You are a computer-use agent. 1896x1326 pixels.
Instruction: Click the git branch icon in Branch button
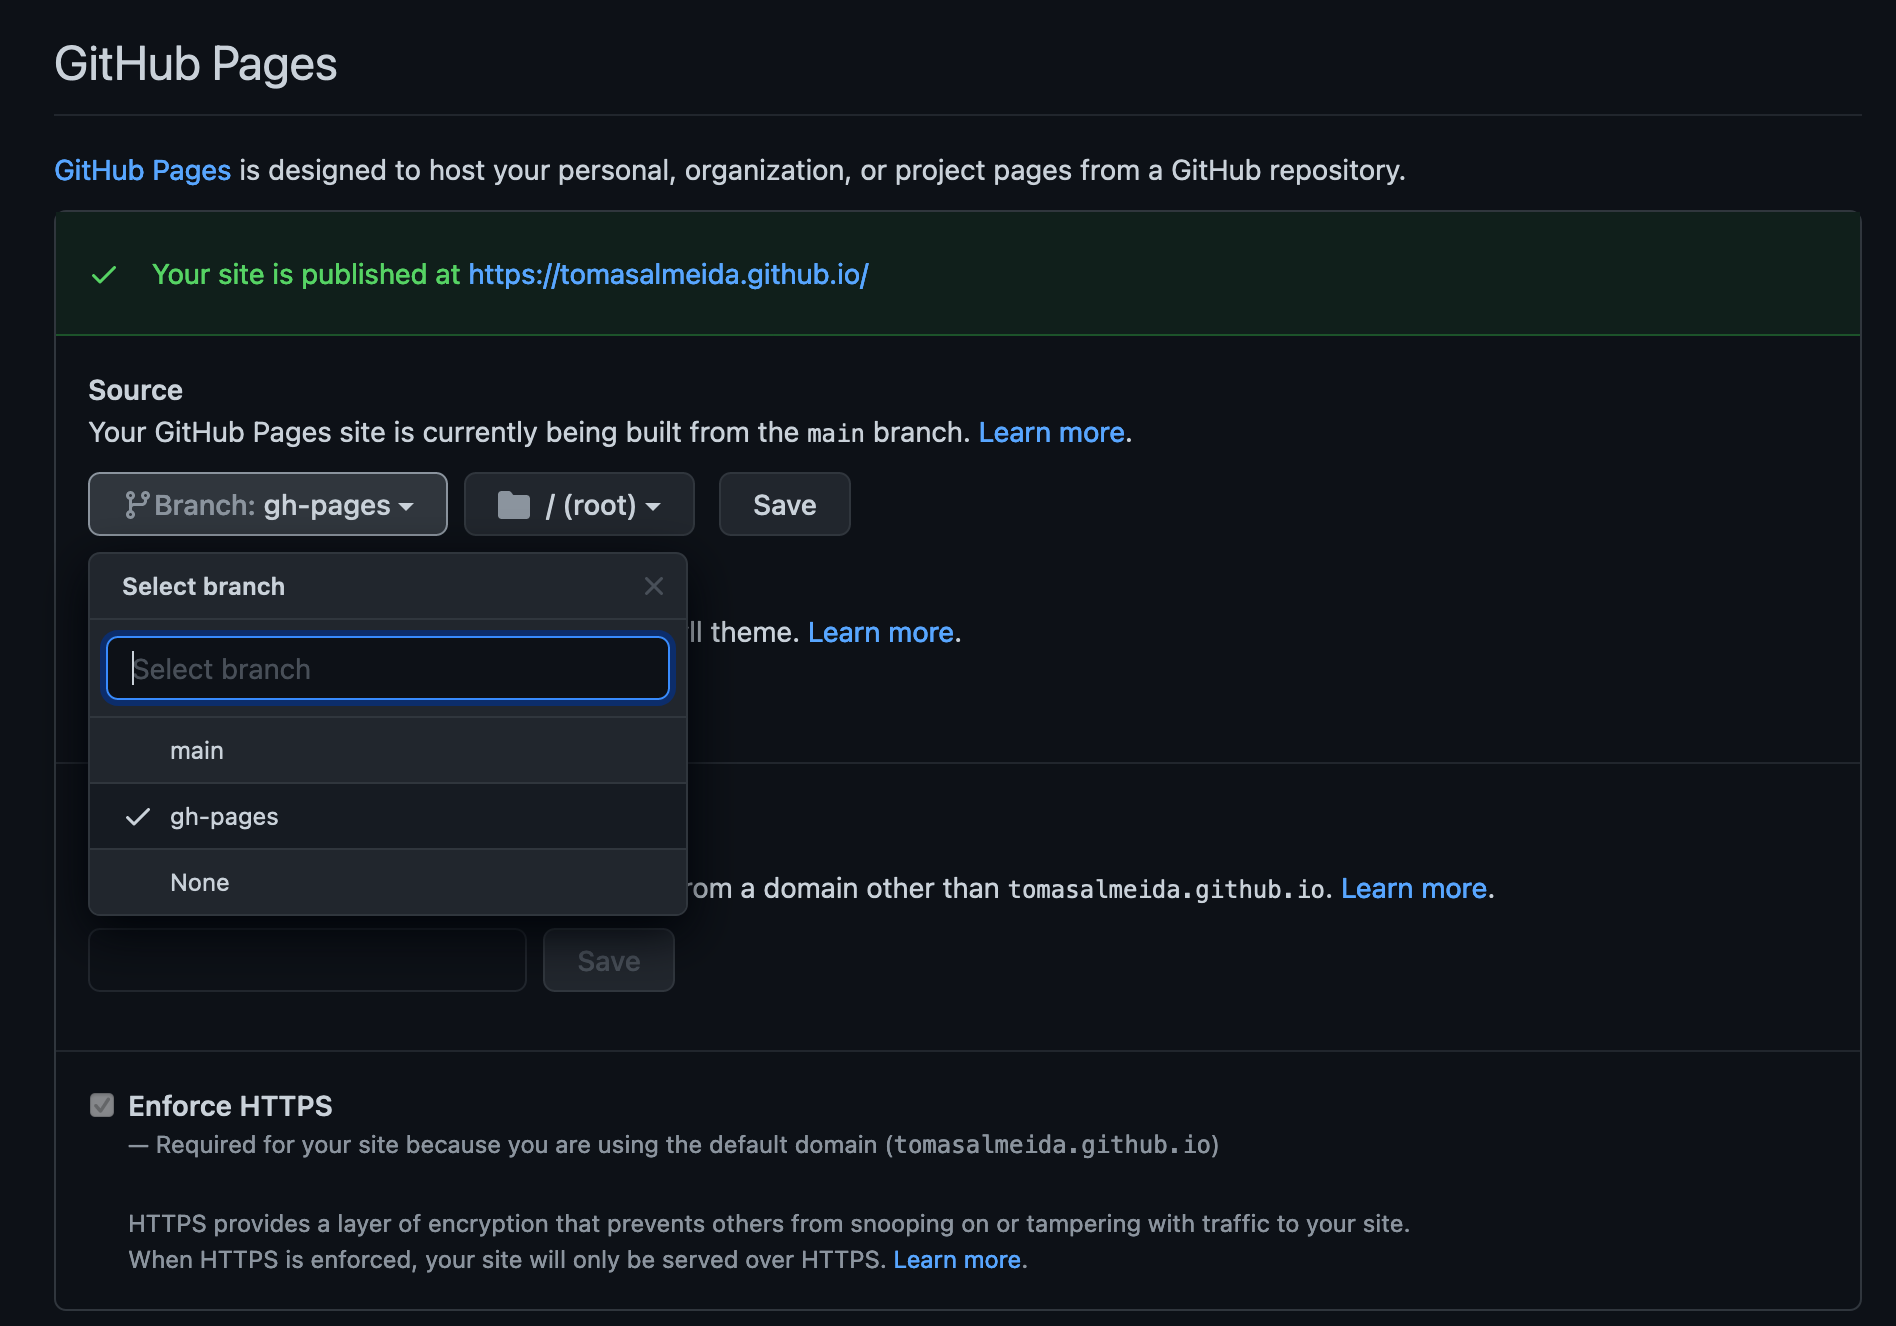coord(137,505)
